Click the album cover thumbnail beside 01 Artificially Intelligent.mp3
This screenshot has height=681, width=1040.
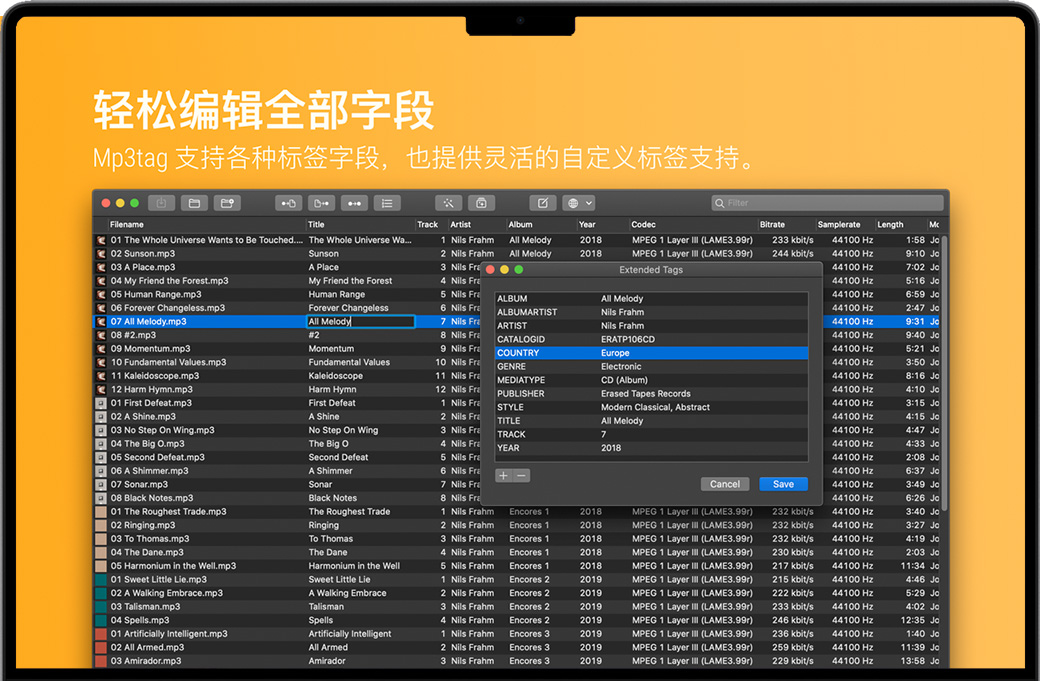pyautogui.click(x=100, y=634)
